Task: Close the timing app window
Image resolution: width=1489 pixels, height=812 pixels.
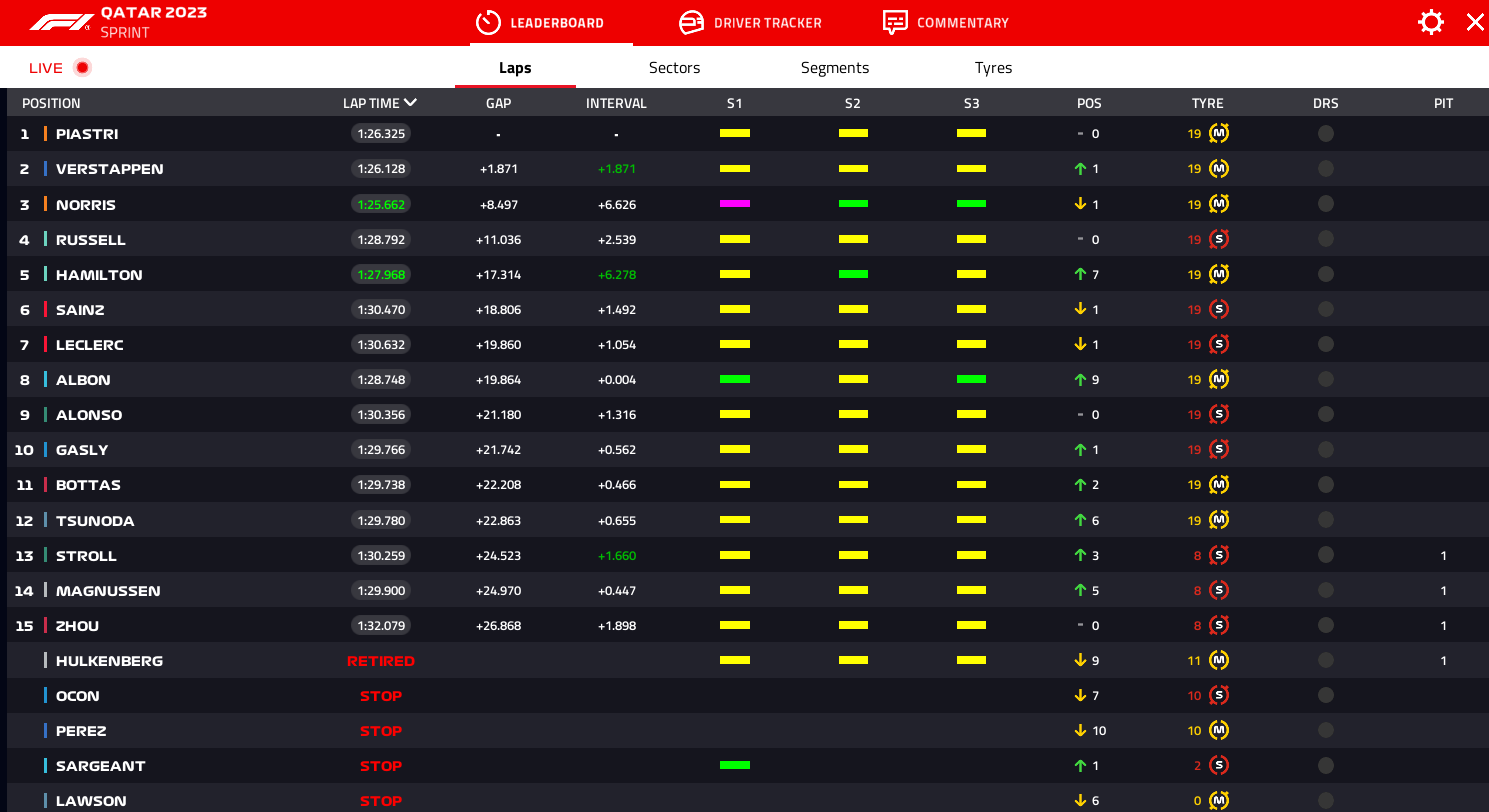Action: tap(1475, 22)
